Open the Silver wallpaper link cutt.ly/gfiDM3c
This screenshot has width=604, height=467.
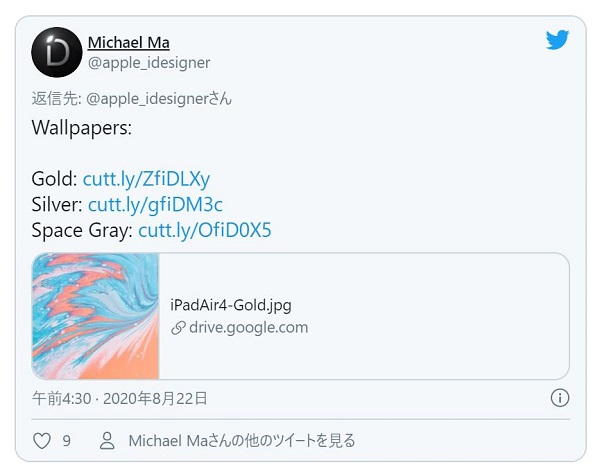click(x=155, y=205)
